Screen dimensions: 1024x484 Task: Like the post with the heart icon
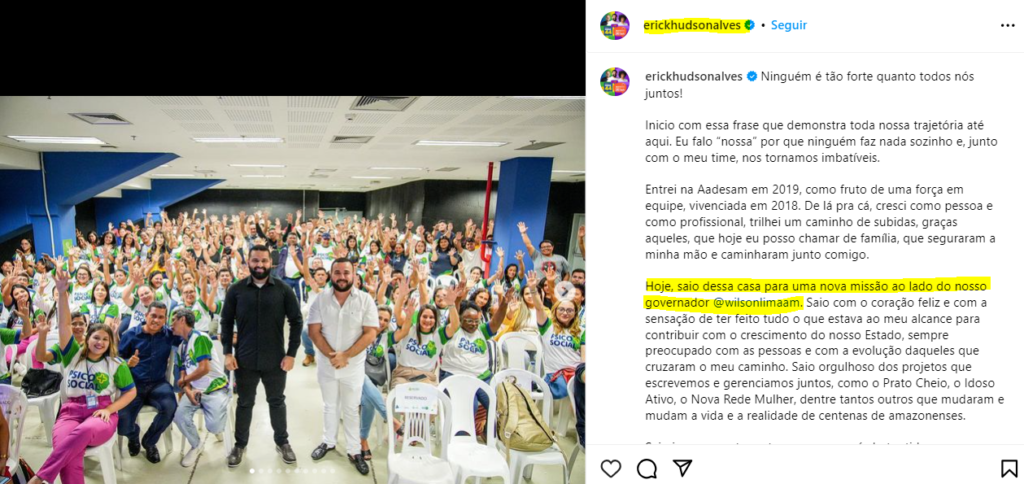(611, 468)
